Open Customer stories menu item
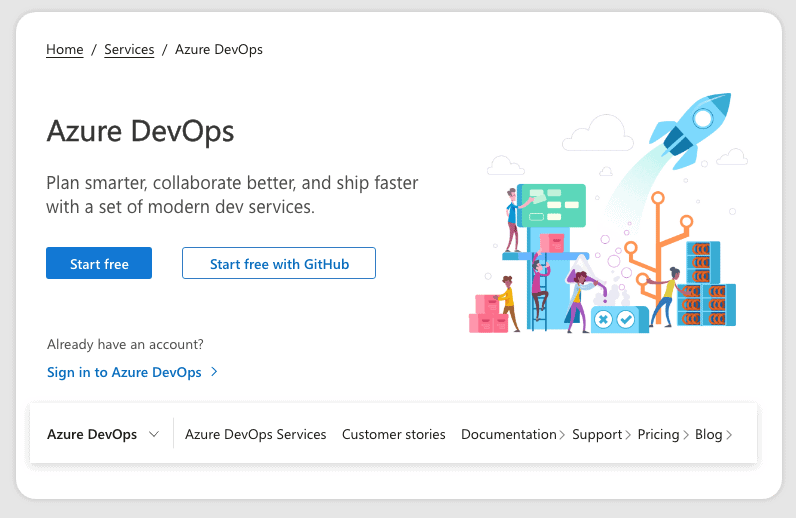 tap(393, 434)
